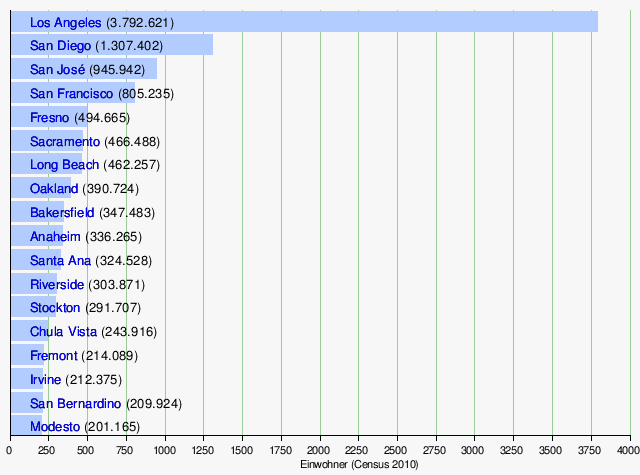Image resolution: width=640 pixels, height=475 pixels.
Task: Select the population value (945.942)
Action: [x=117, y=69]
